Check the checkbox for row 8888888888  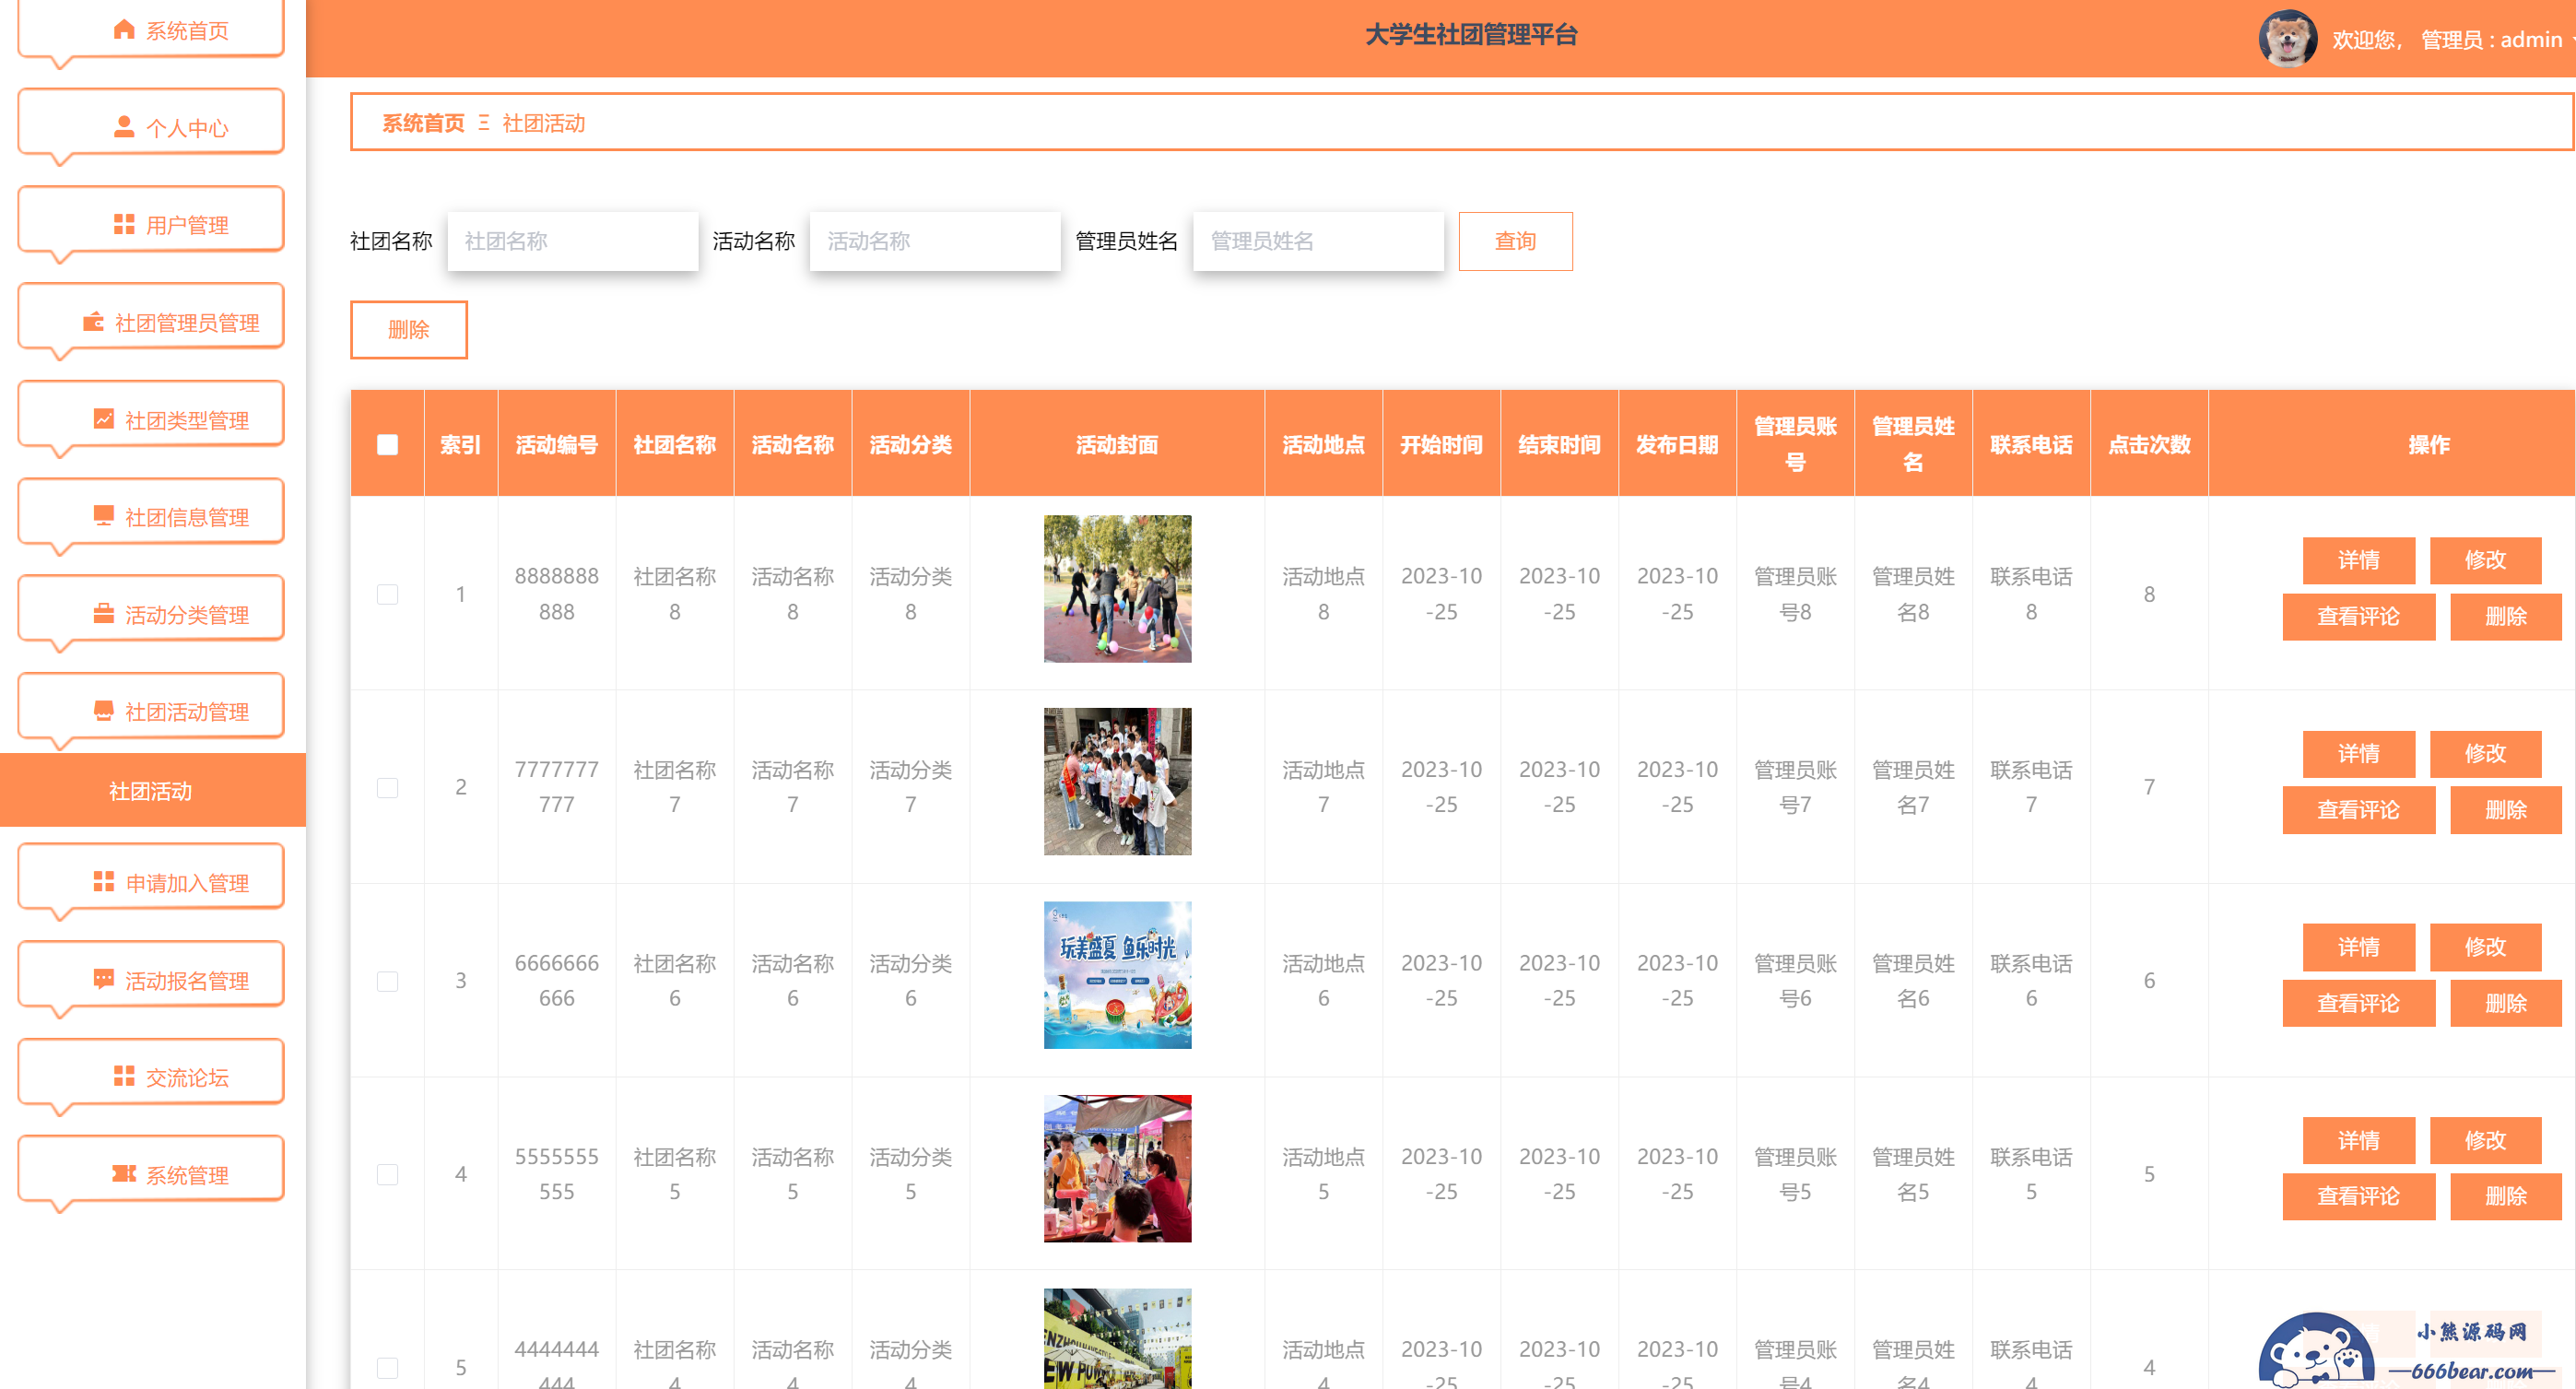387,594
